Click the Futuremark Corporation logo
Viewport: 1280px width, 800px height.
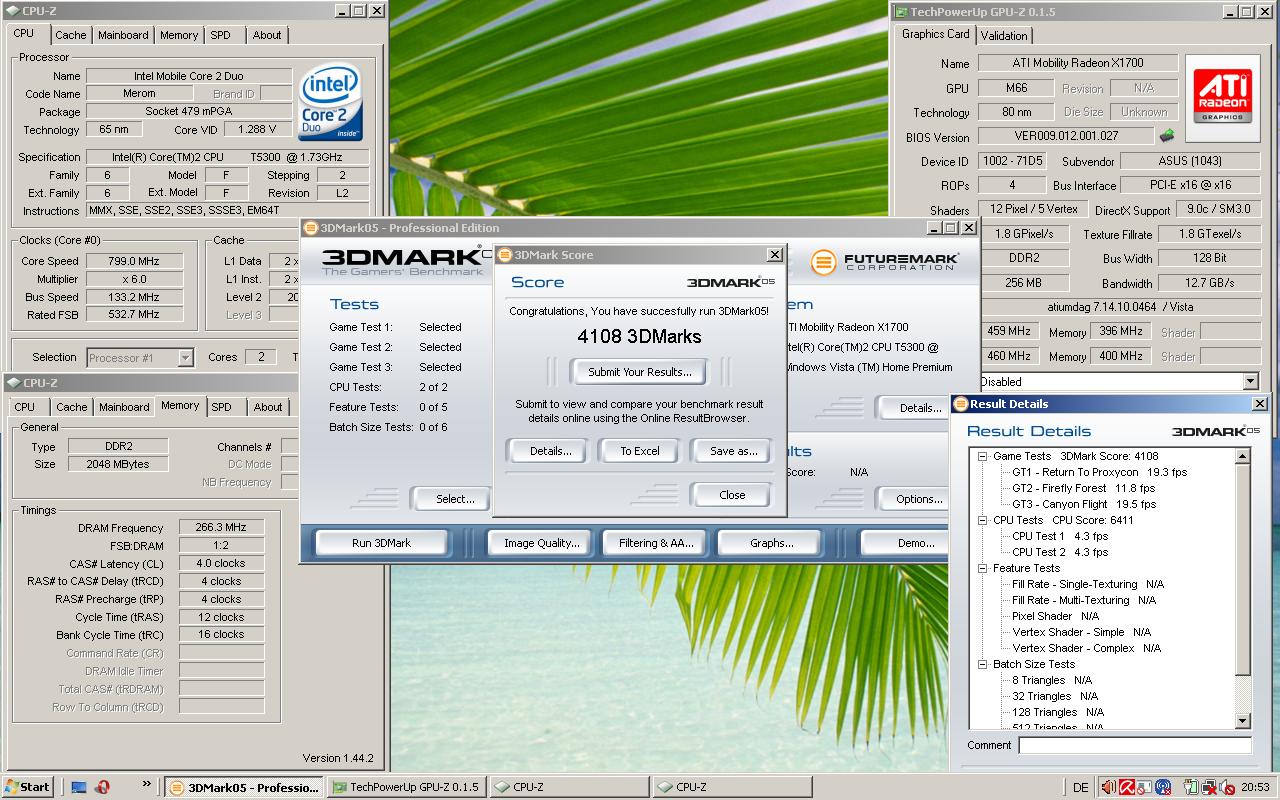point(884,263)
